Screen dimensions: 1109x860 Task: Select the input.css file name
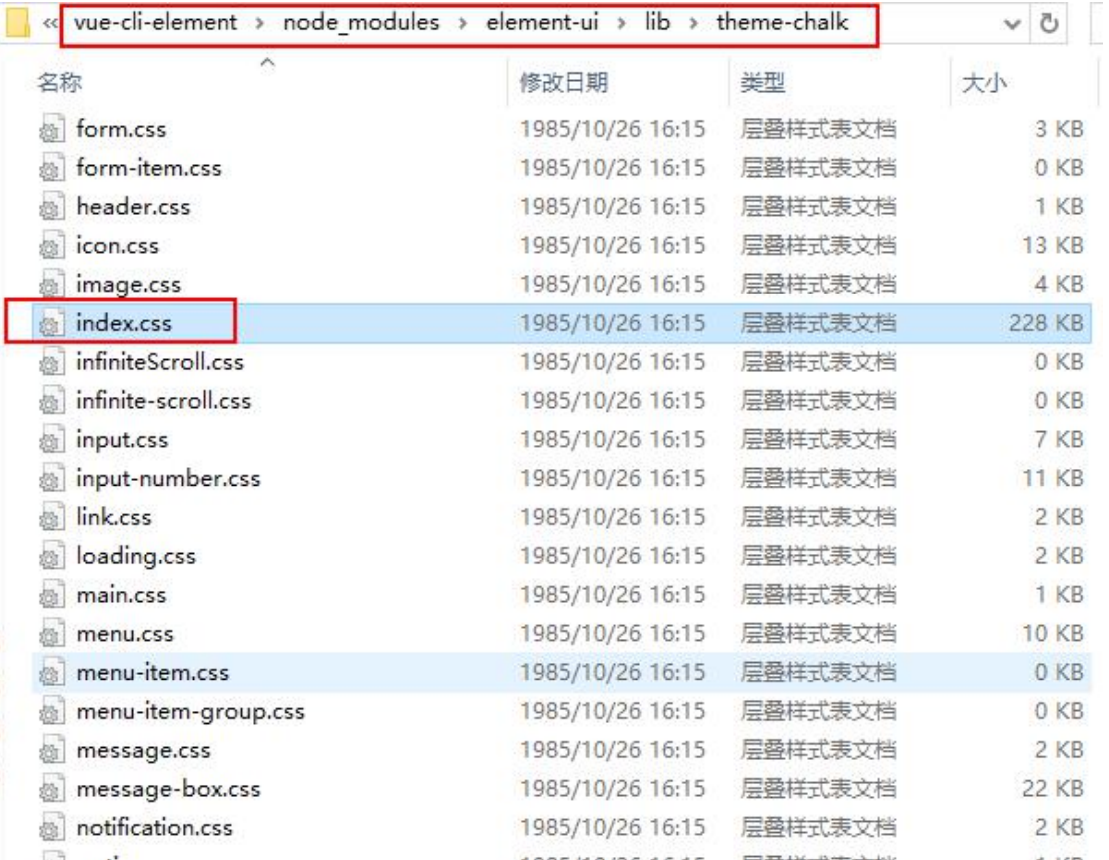(122, 440)
